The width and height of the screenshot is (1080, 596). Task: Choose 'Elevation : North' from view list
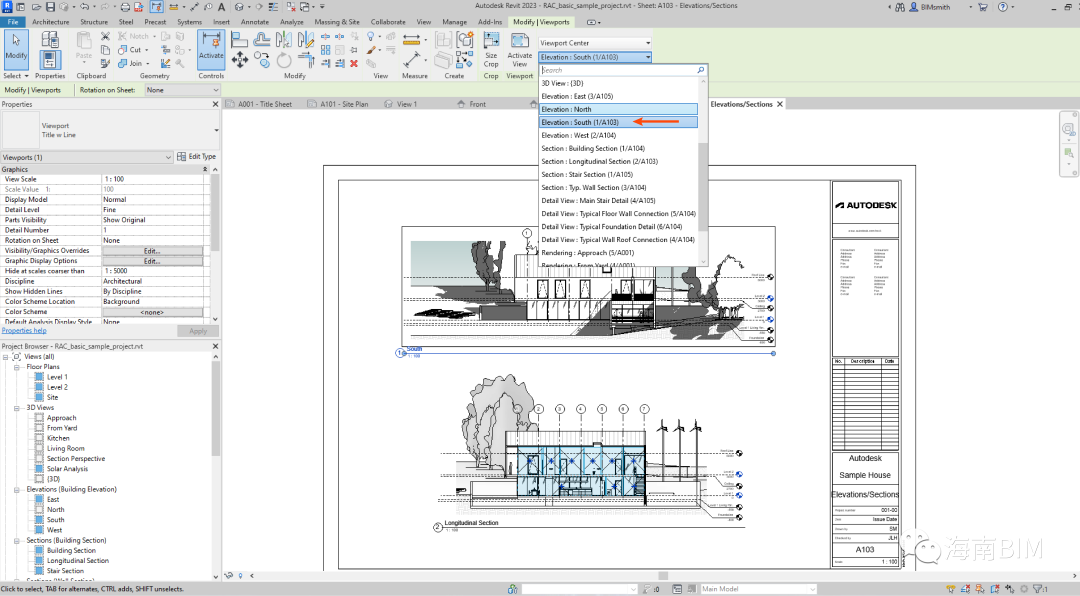pos(618,109)
